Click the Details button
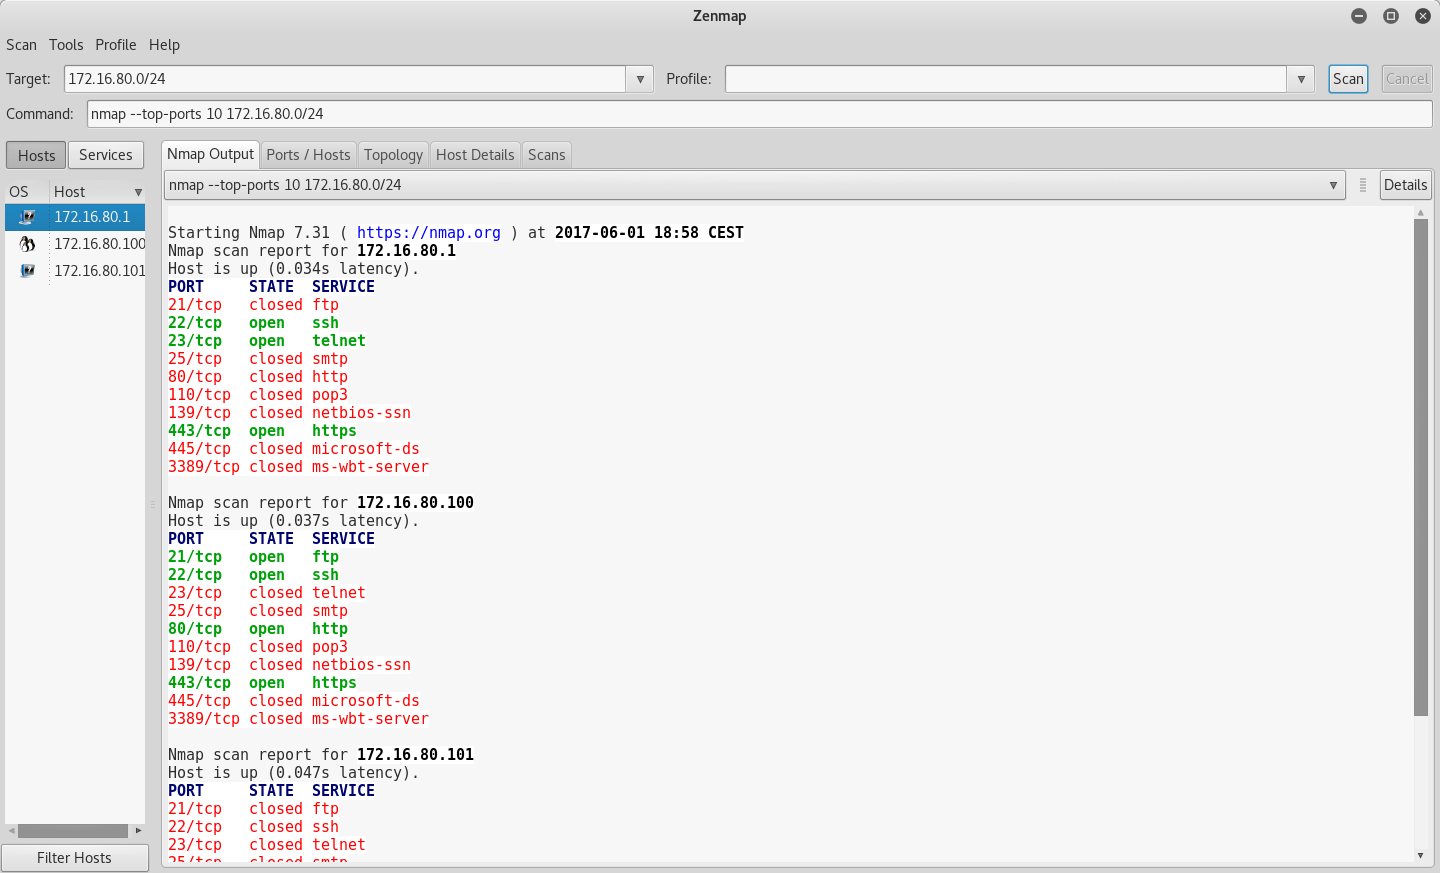1440x873 pixels. point(1405,185)
